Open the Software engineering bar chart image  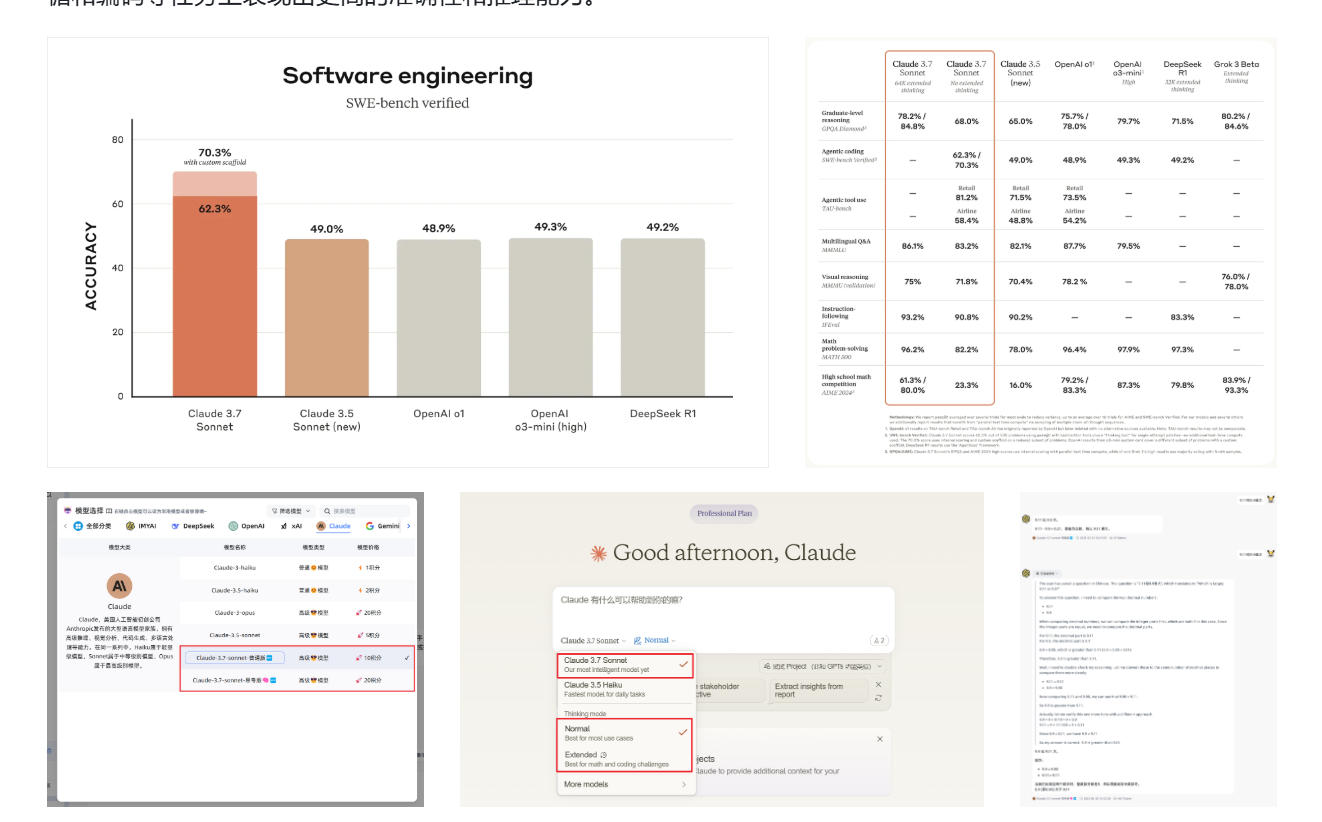408,252
